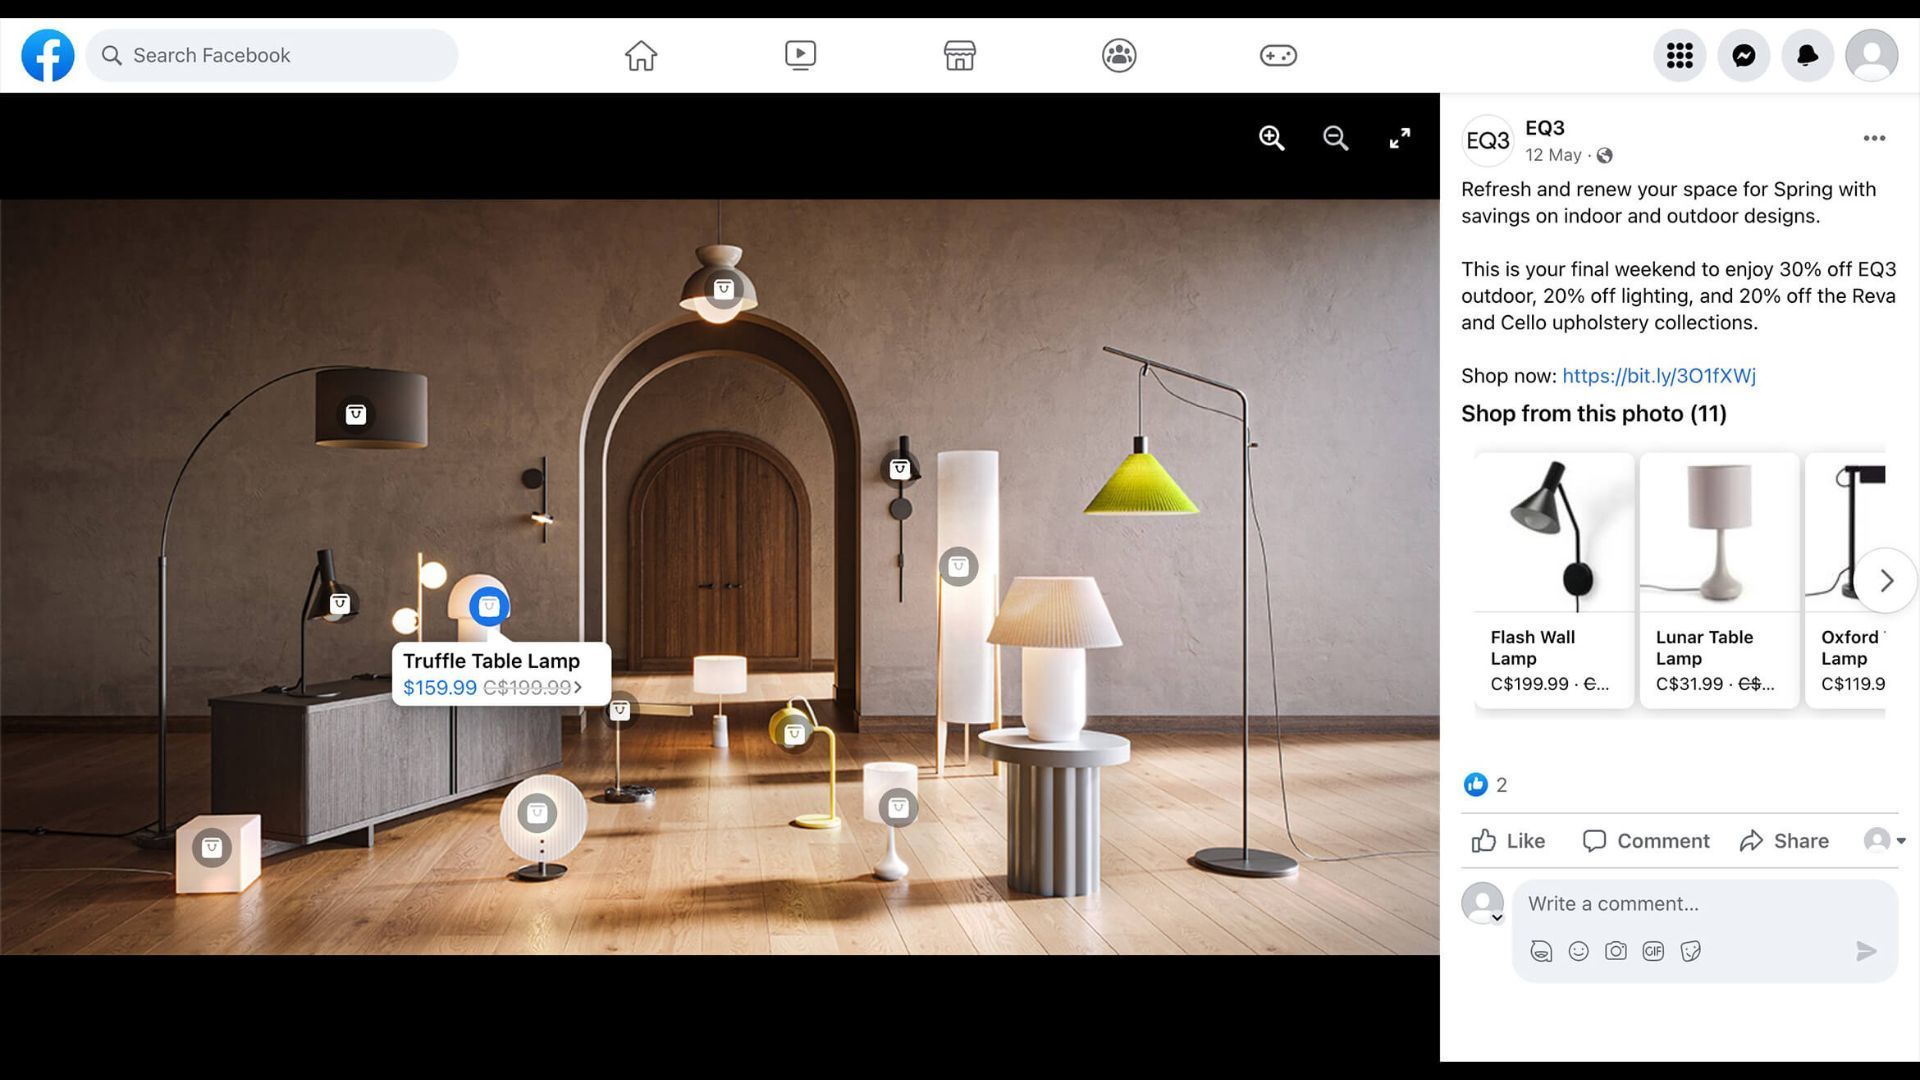Go to the Marketplace tab
The height and width of the screenshot is (1080, 1920).
pyautogui.click(x=959, y=55)
